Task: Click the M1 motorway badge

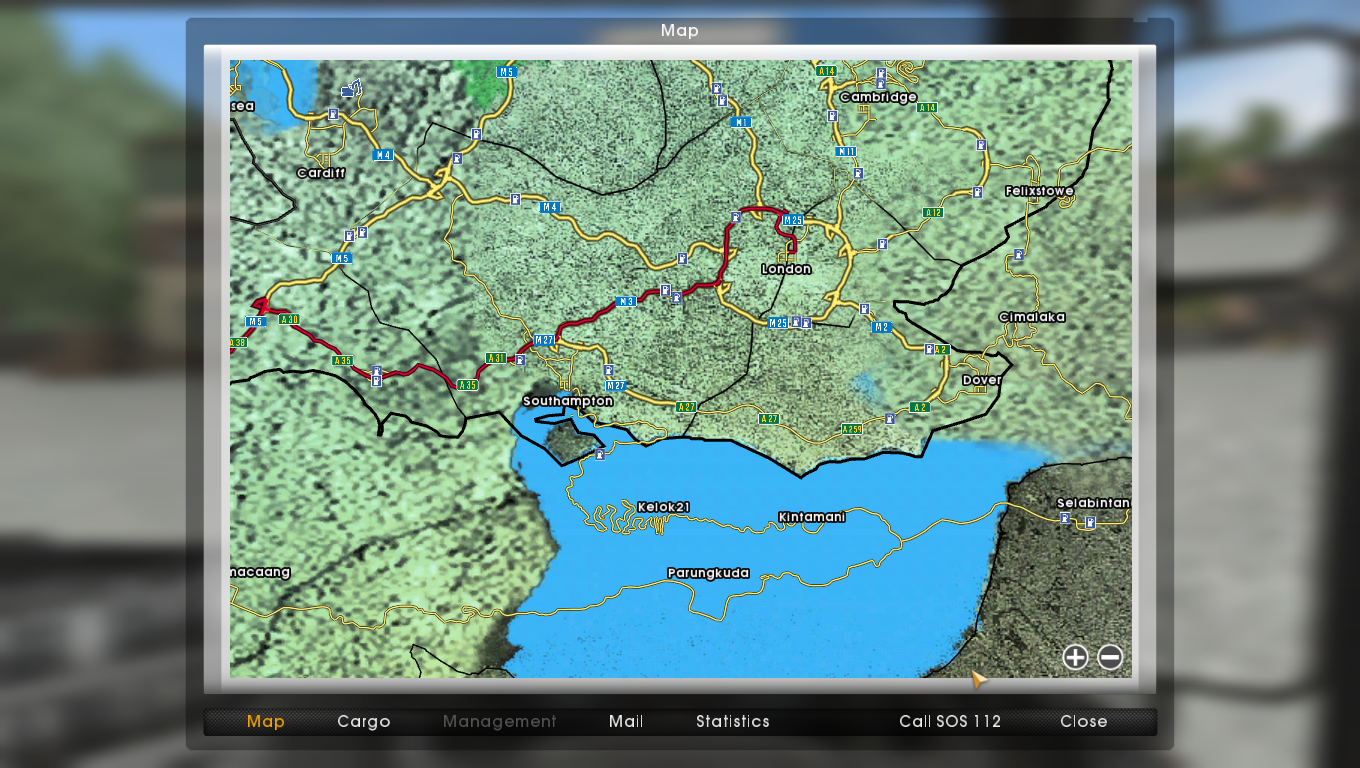Action: [741, 122]
